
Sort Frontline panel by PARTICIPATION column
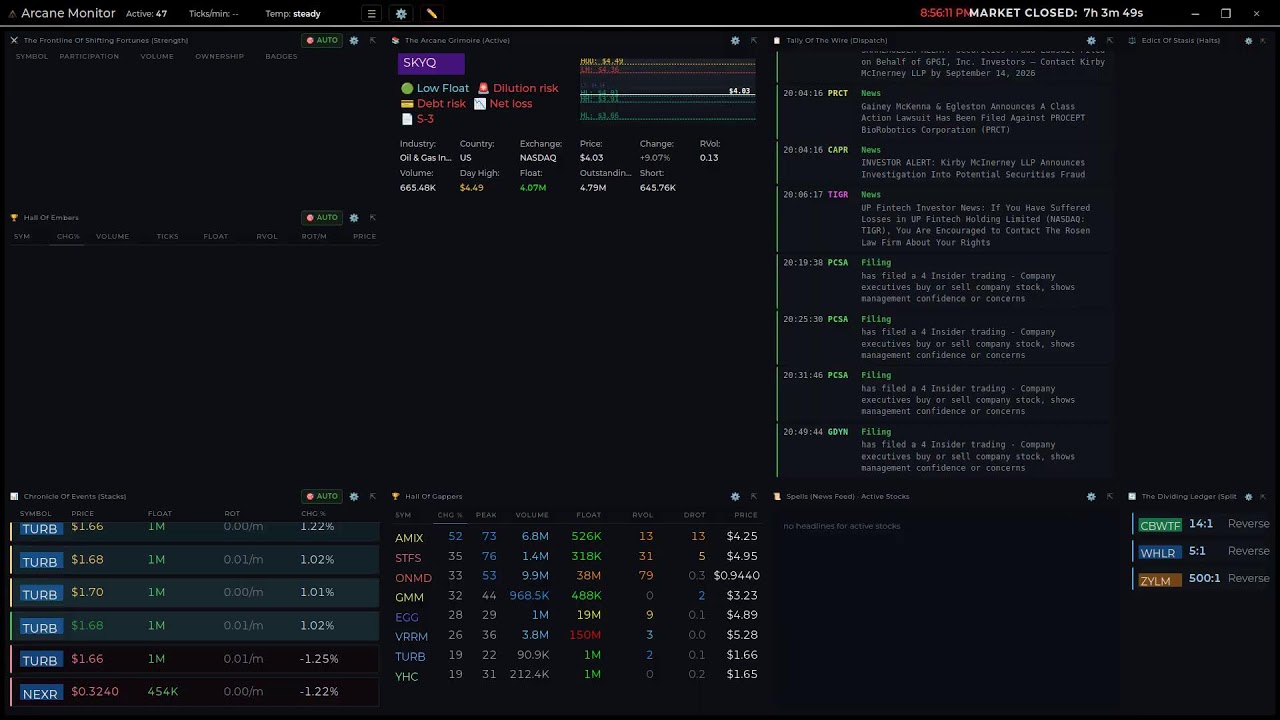pyautogui.click(x=89, y=56)
